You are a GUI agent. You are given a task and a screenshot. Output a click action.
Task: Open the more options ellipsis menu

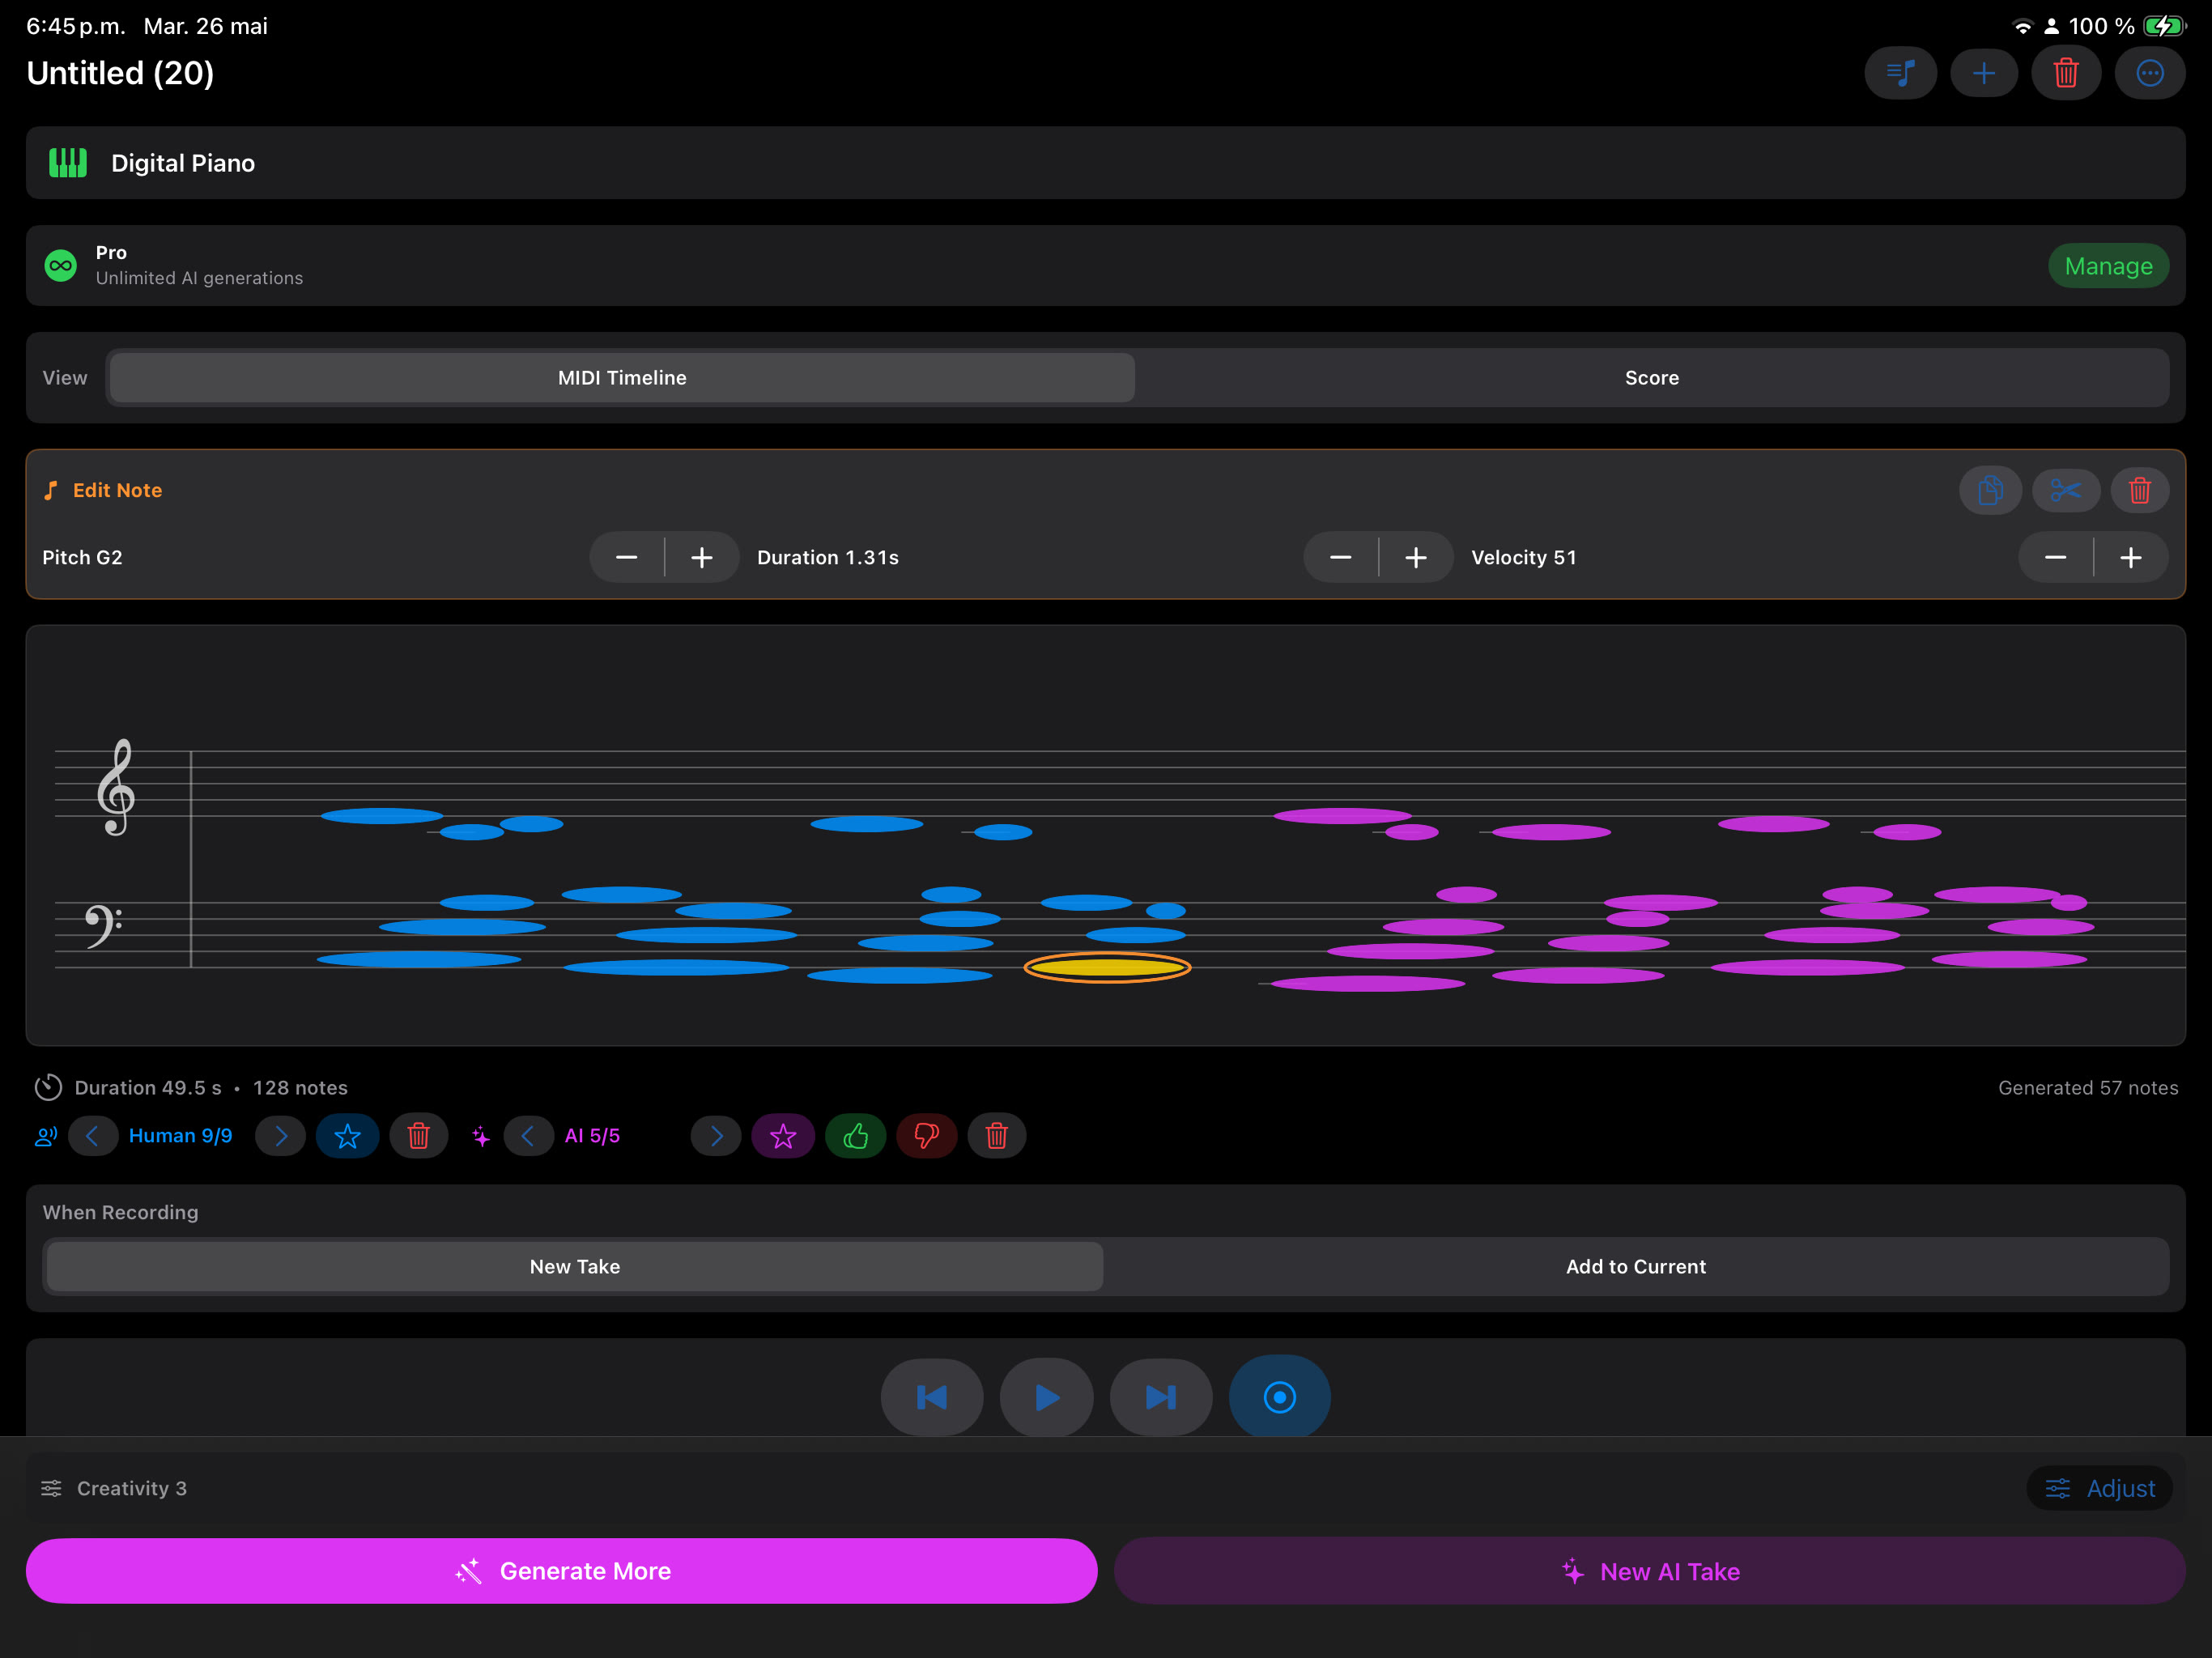(2150, 73)
